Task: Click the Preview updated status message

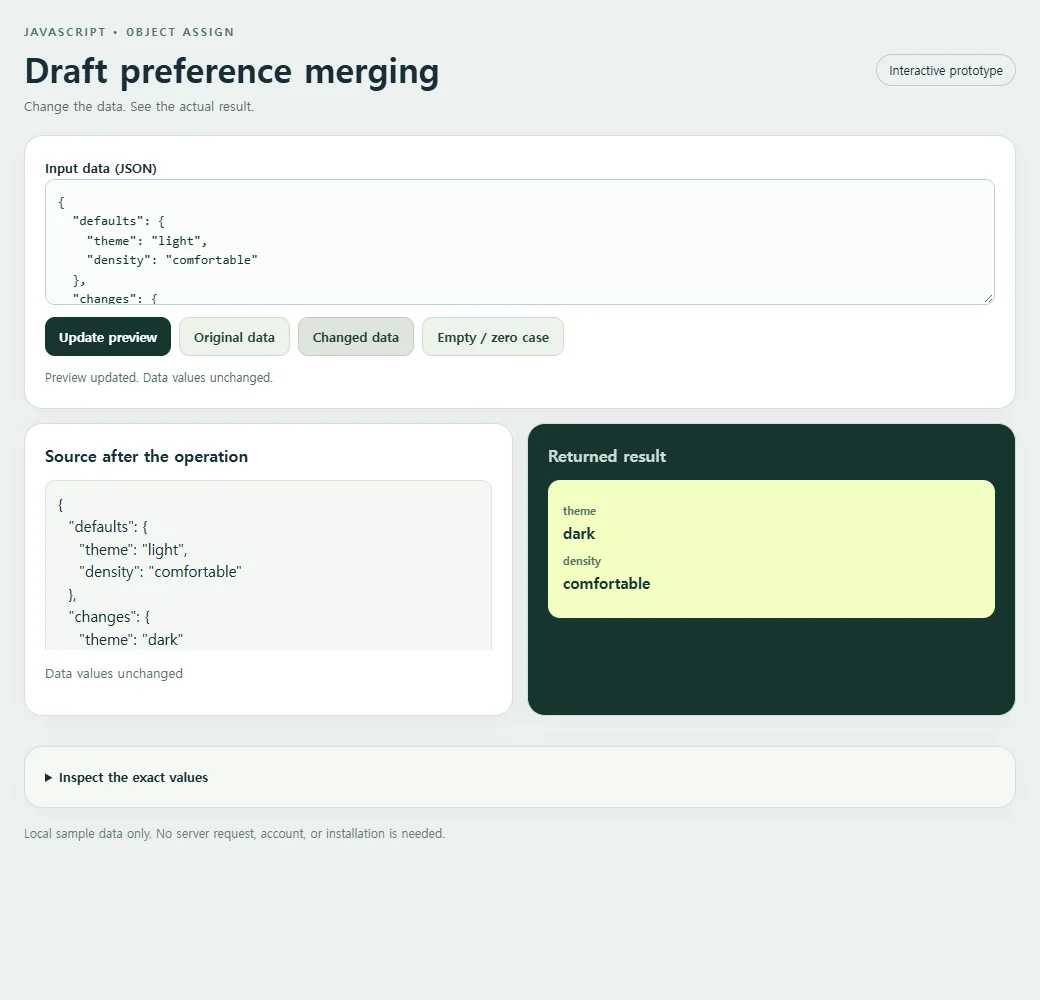Action: pos(159,377)
